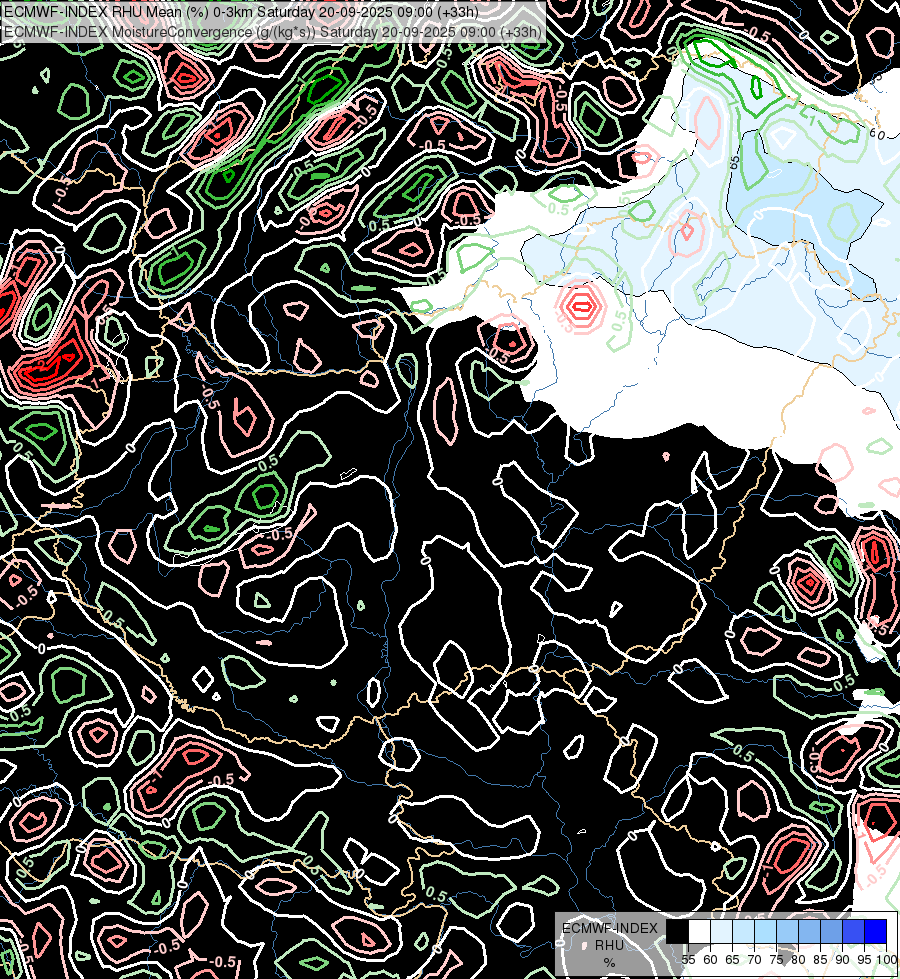Pick the 75-80 legend swatch
The image size is (900, 979).
pyautogui.click(x=788, y=931)
